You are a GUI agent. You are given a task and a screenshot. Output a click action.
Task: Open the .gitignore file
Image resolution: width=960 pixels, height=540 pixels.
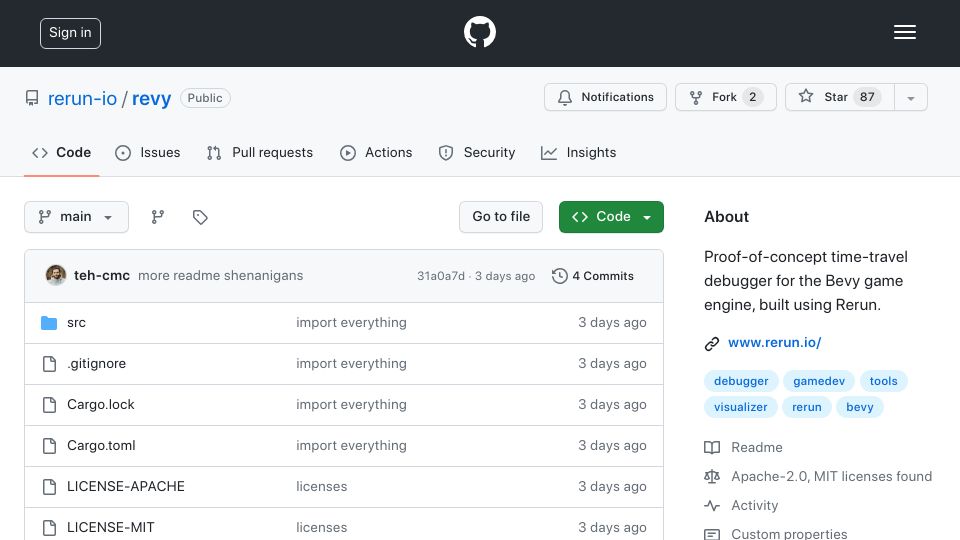pos(97,364)
